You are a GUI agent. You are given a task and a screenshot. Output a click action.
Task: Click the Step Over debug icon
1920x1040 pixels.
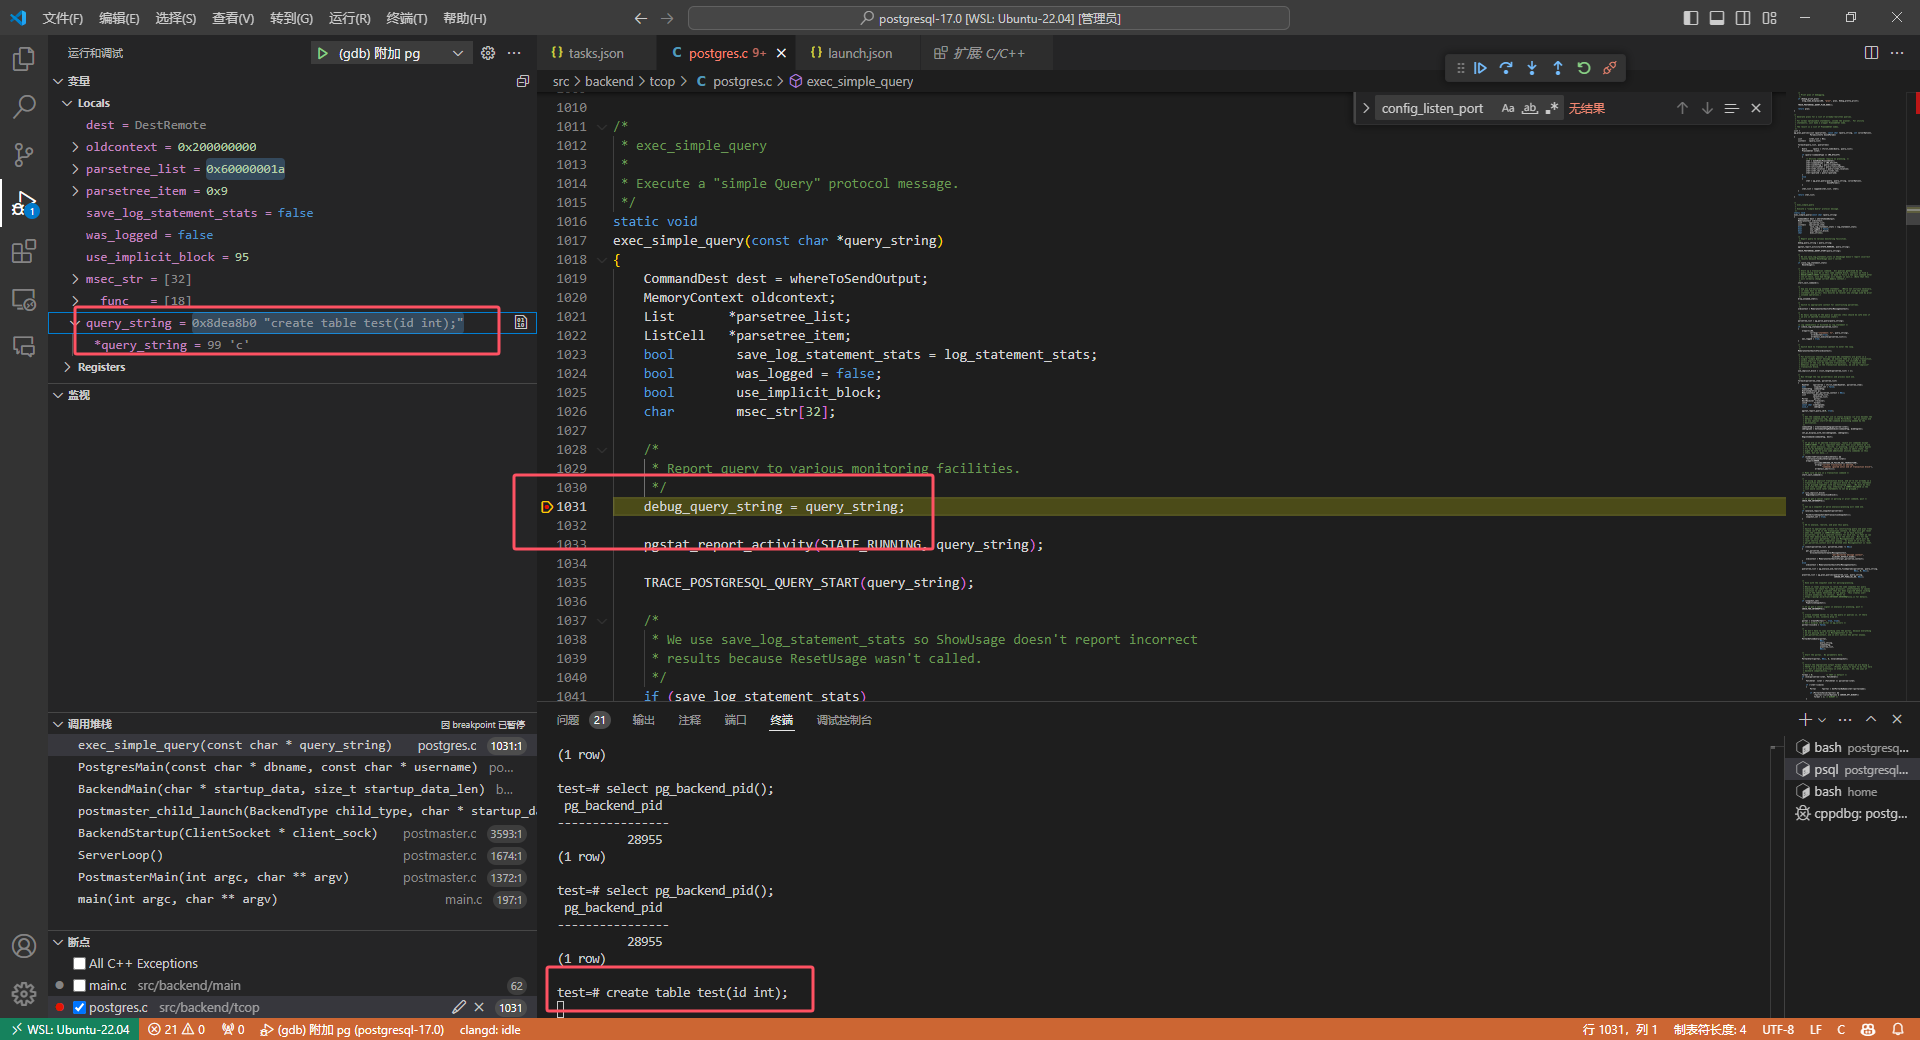coord(1506,68)
